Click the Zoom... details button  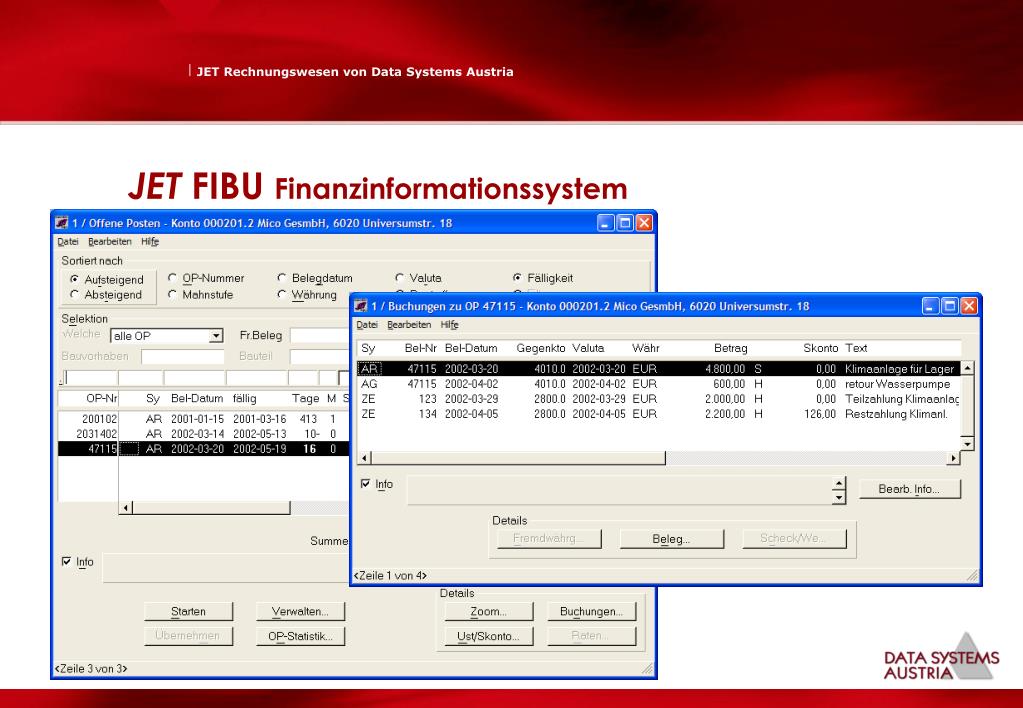[489, 611]
